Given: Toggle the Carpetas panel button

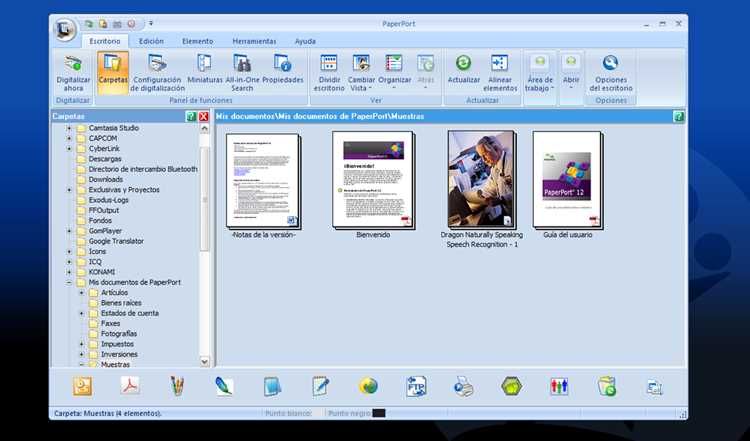Looking at the screenshot, I should (x=113, y=72).
